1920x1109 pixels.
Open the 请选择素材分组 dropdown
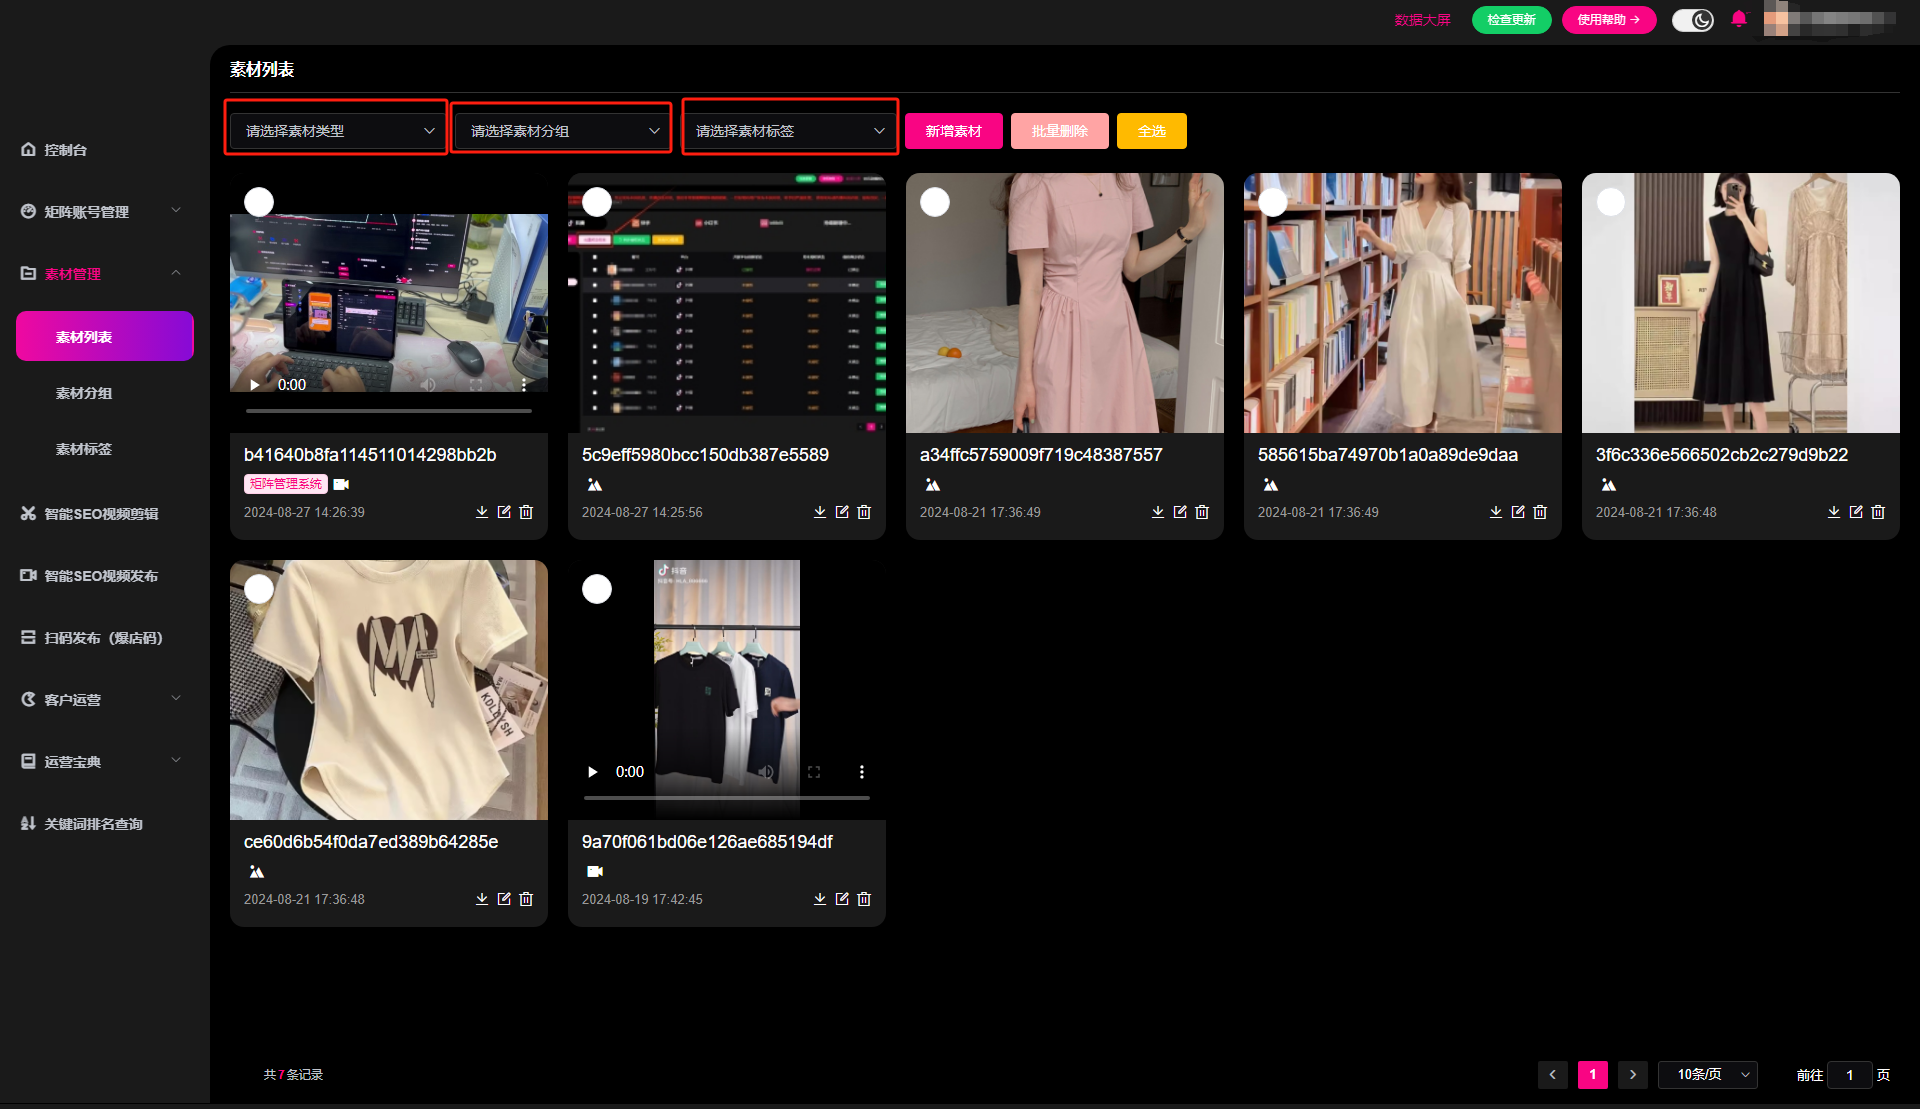click(x=562, y=131)
